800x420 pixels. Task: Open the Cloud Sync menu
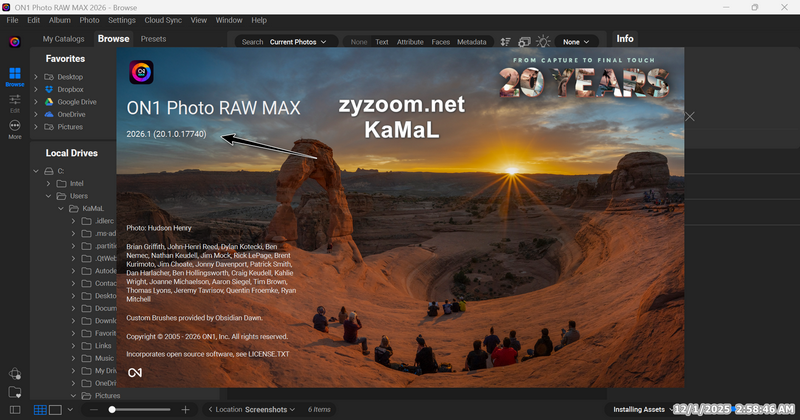[162, 20]
